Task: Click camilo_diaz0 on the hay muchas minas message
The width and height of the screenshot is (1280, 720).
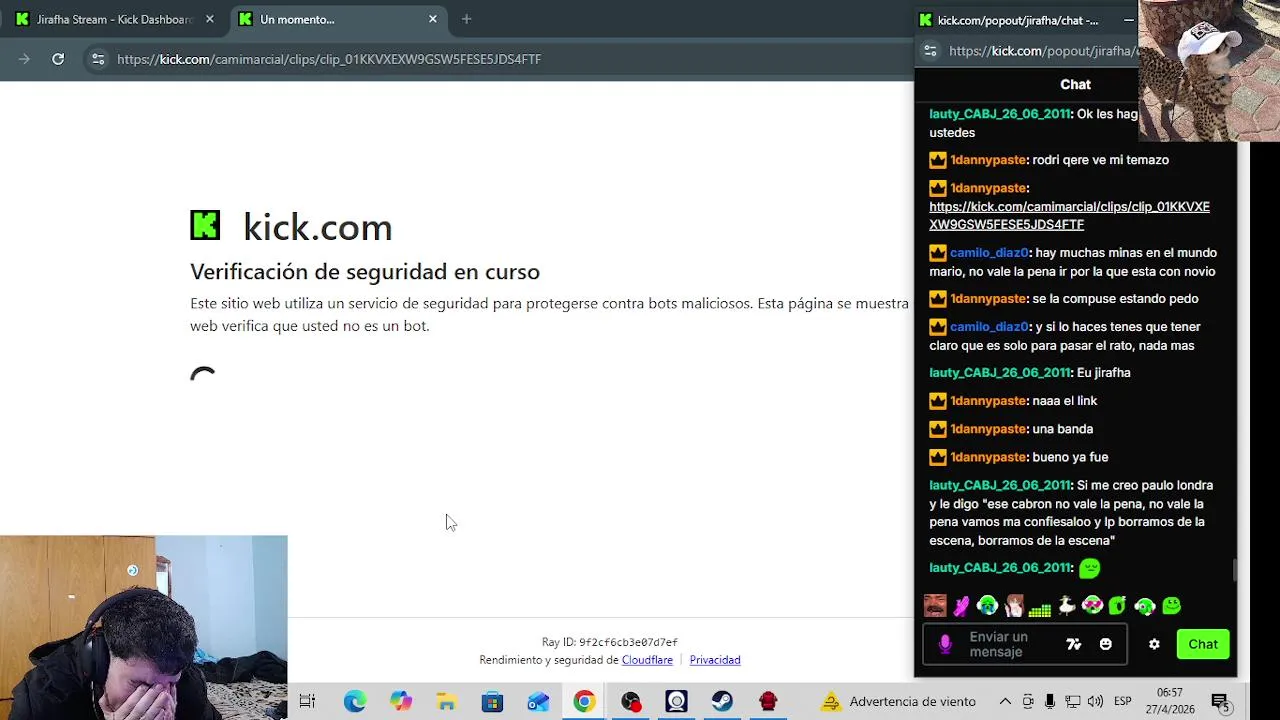Action: (x=989, y=253)
